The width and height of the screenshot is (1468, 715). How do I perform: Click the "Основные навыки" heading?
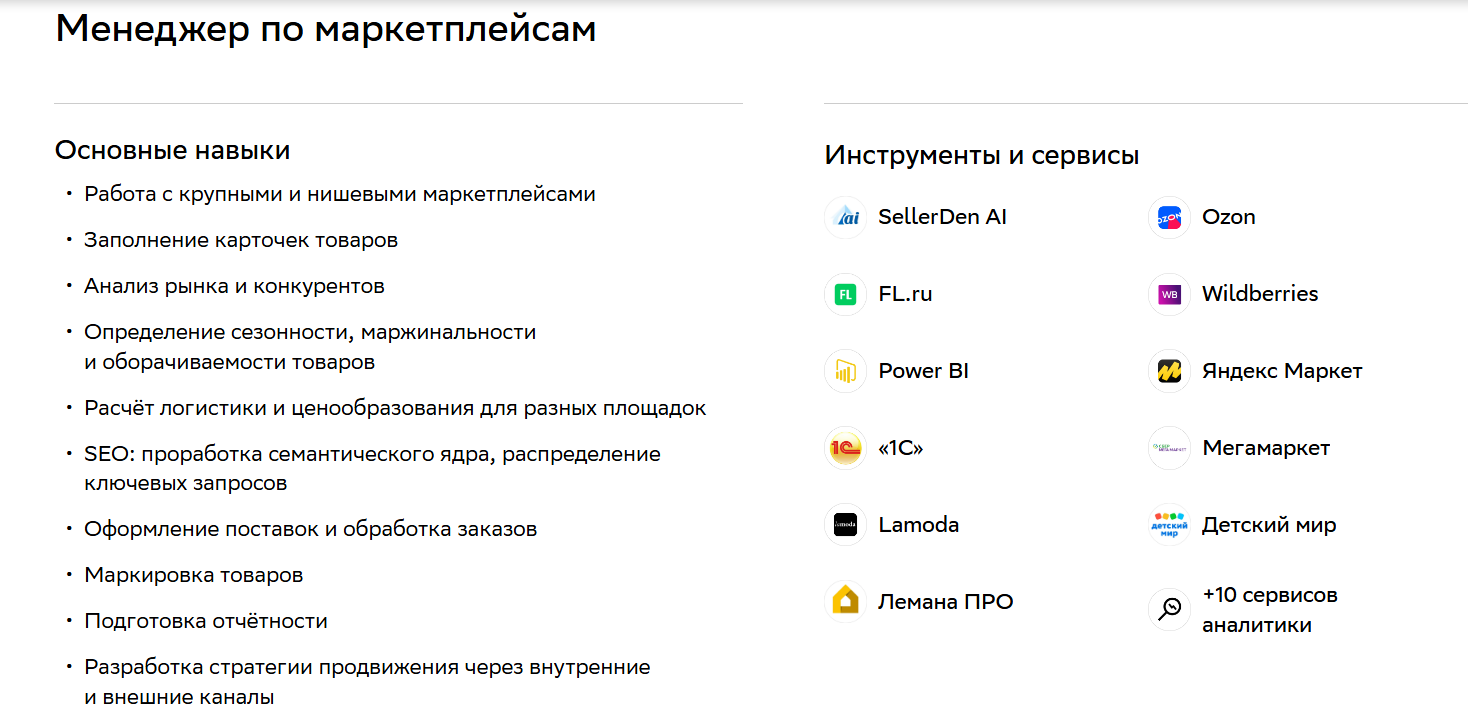[x=172, y=151]
